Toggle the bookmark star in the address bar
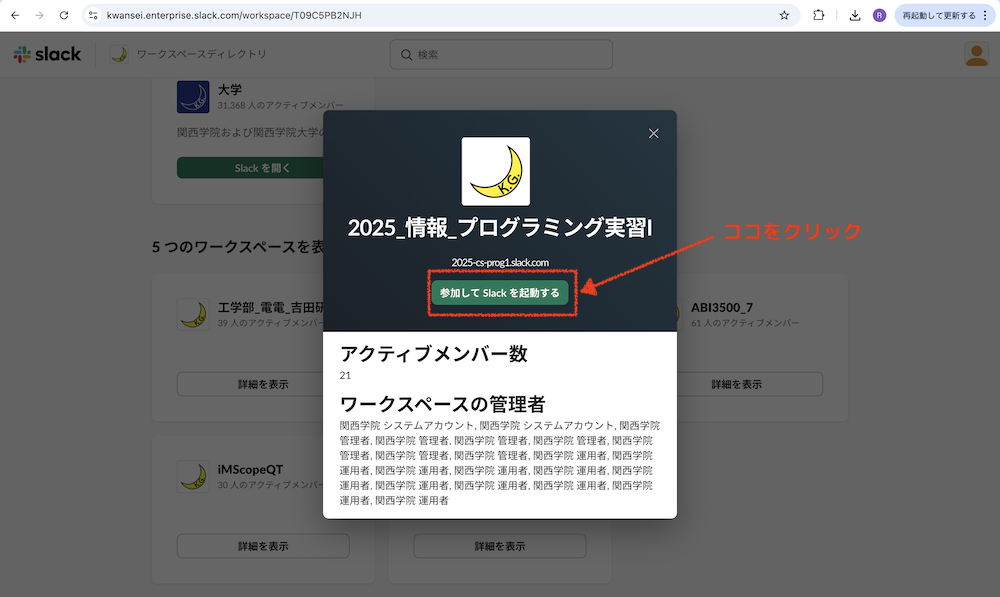The height and width of the screenshot is (597, 1000). coord(784,15)
